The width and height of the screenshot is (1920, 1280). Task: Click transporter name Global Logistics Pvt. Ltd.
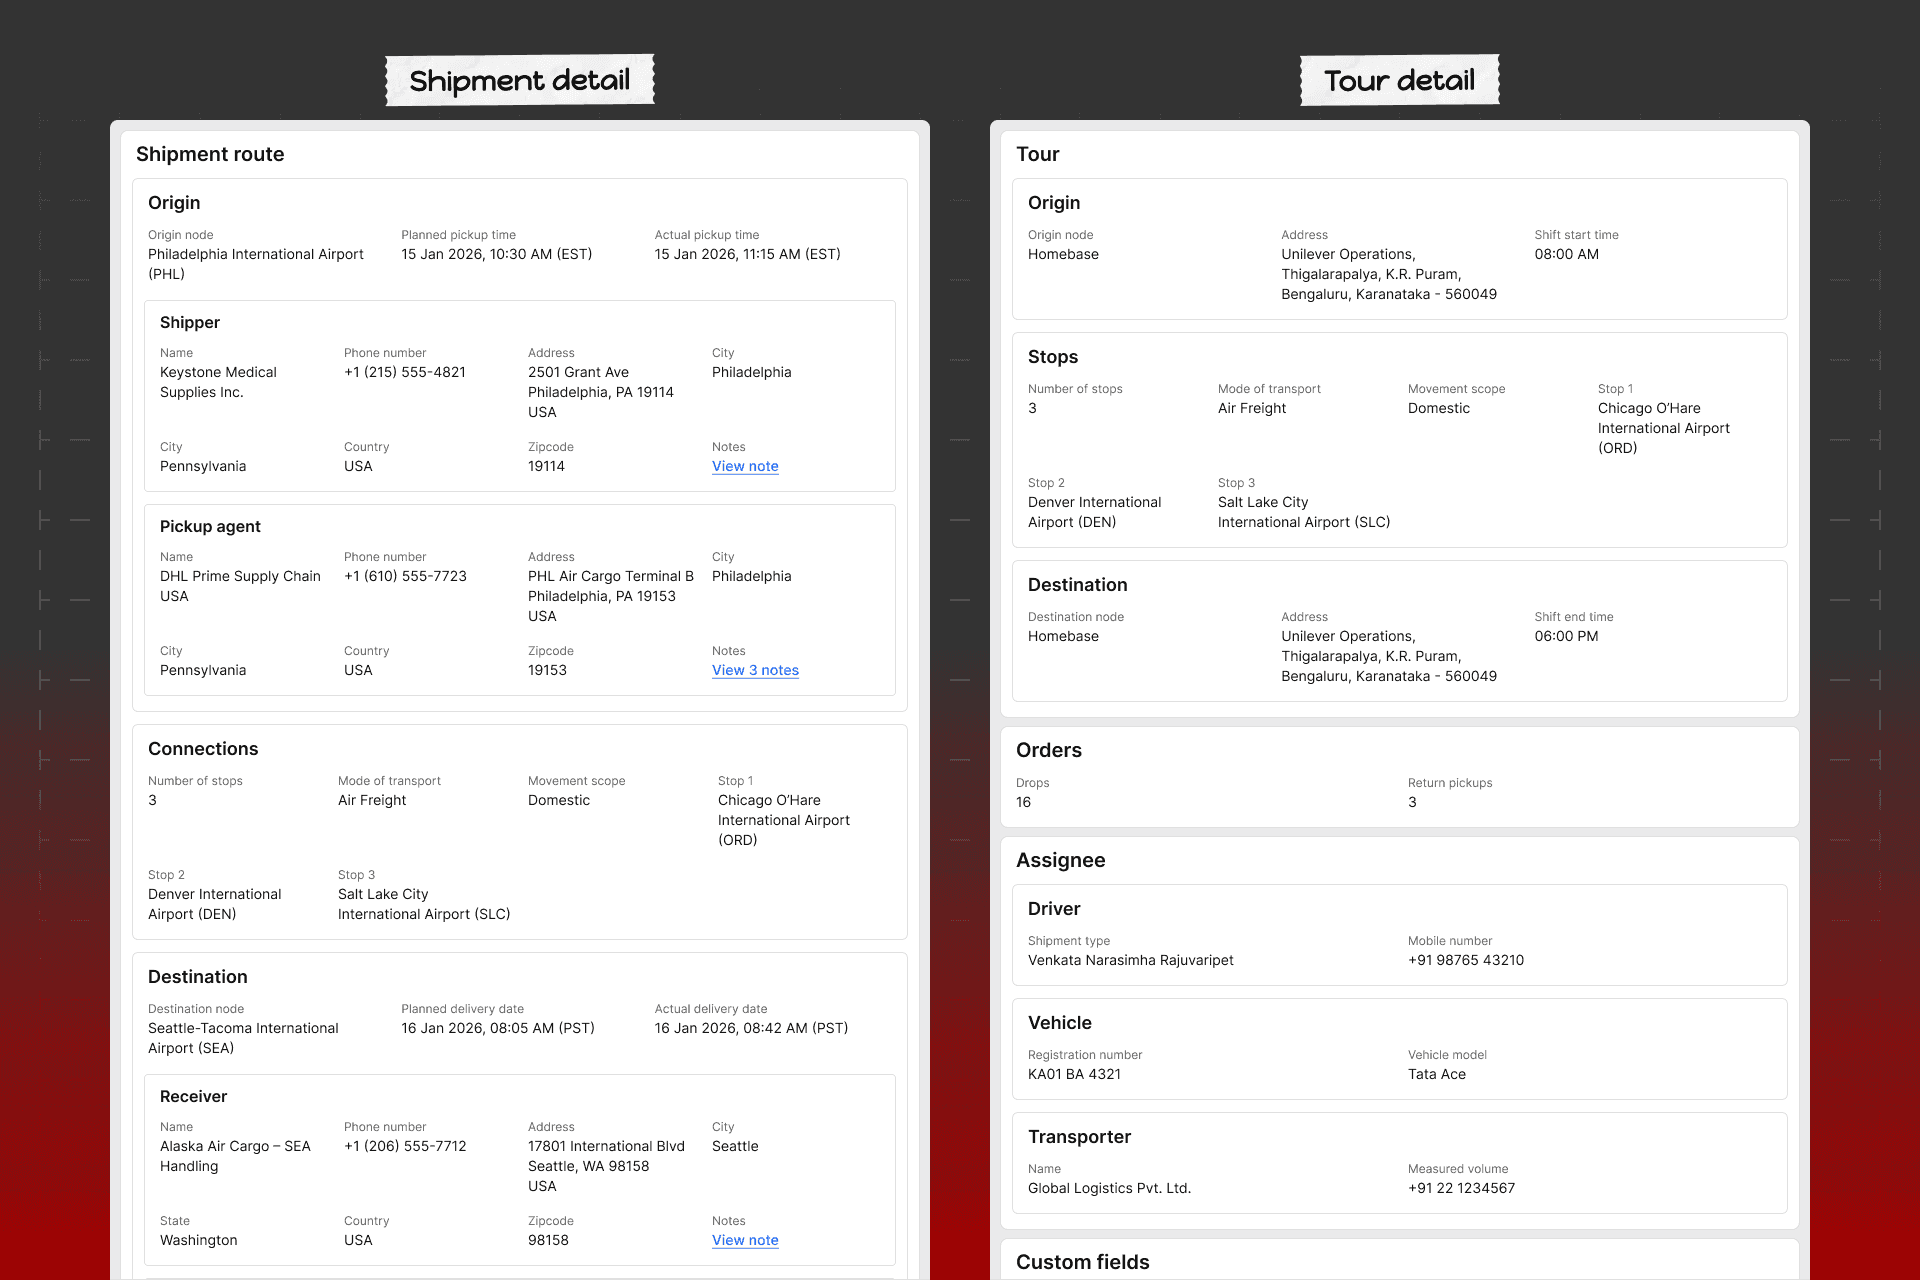click(1109, 1188)
